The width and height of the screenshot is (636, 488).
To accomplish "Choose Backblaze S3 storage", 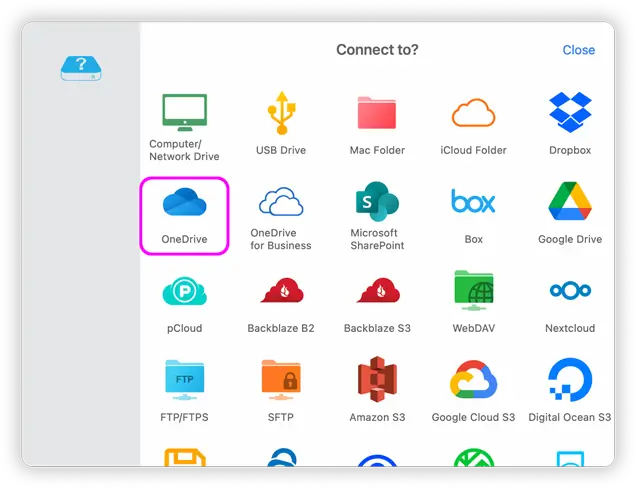I will 377,291.
